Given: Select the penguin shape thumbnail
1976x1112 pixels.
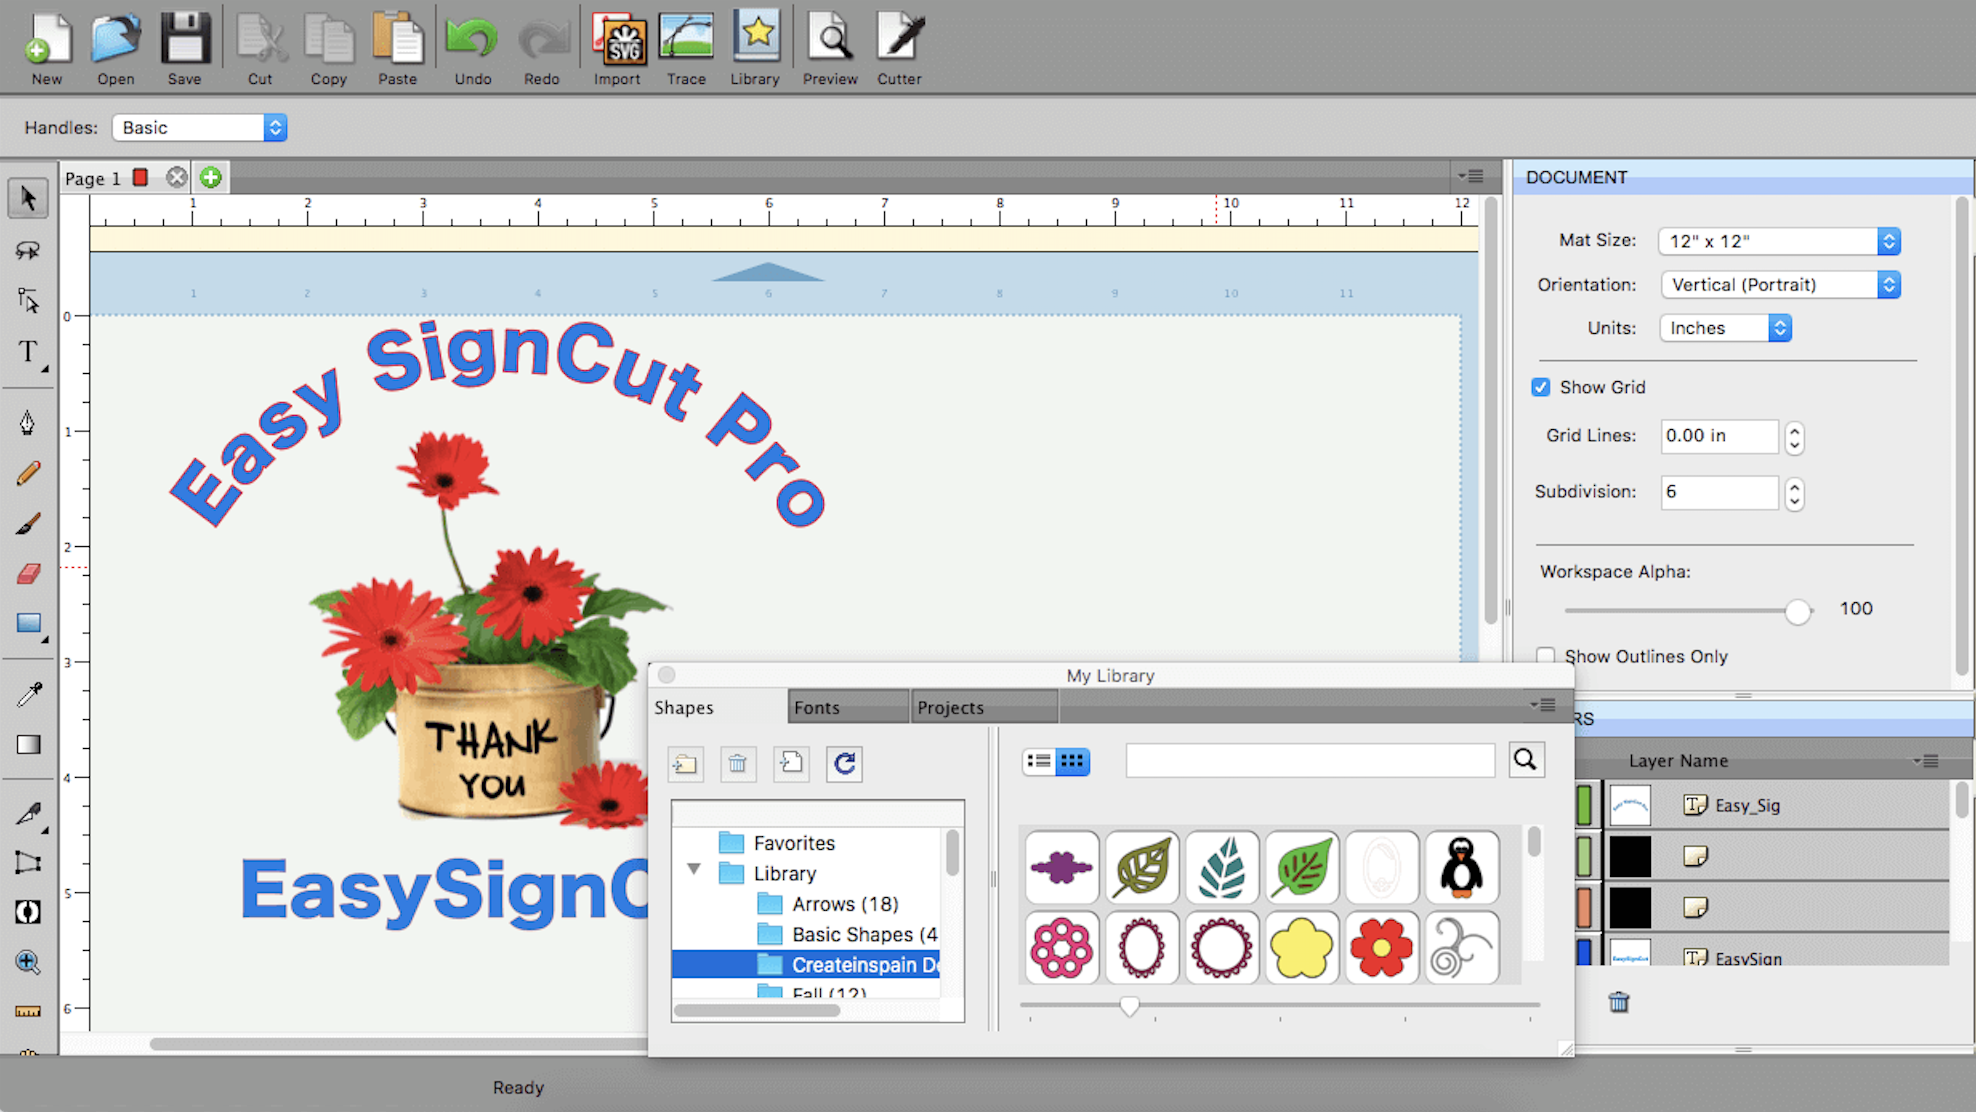Looking at the screenshot, I should 1462,867.
